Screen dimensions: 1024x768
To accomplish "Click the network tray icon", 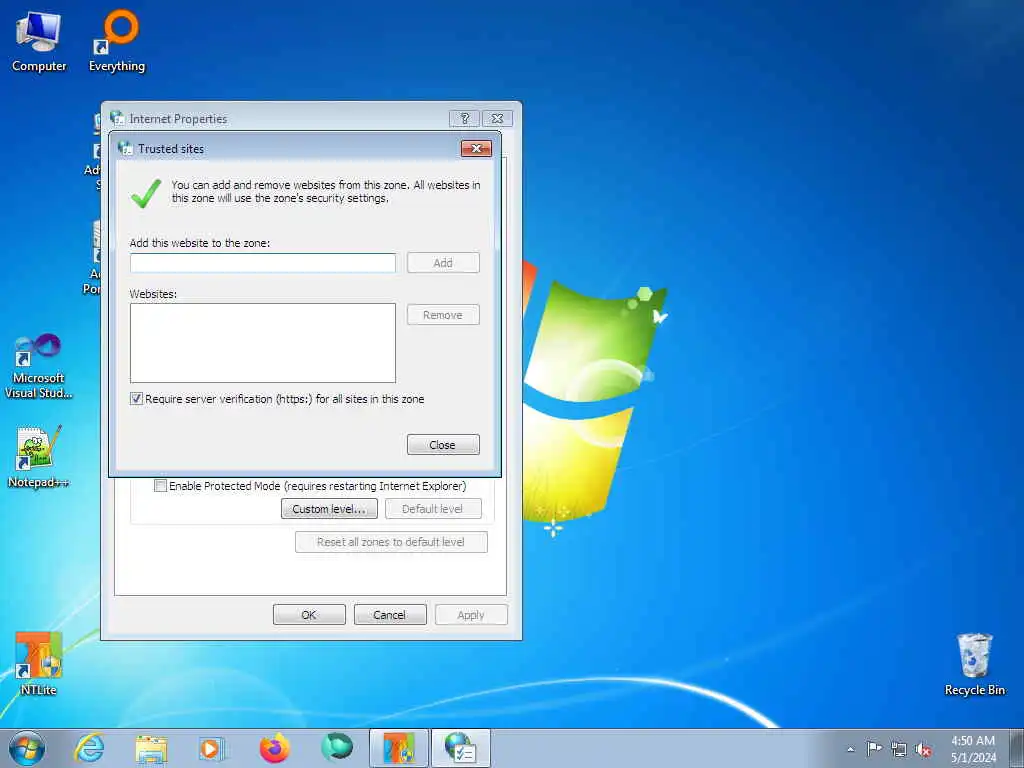I will (899, 749).
